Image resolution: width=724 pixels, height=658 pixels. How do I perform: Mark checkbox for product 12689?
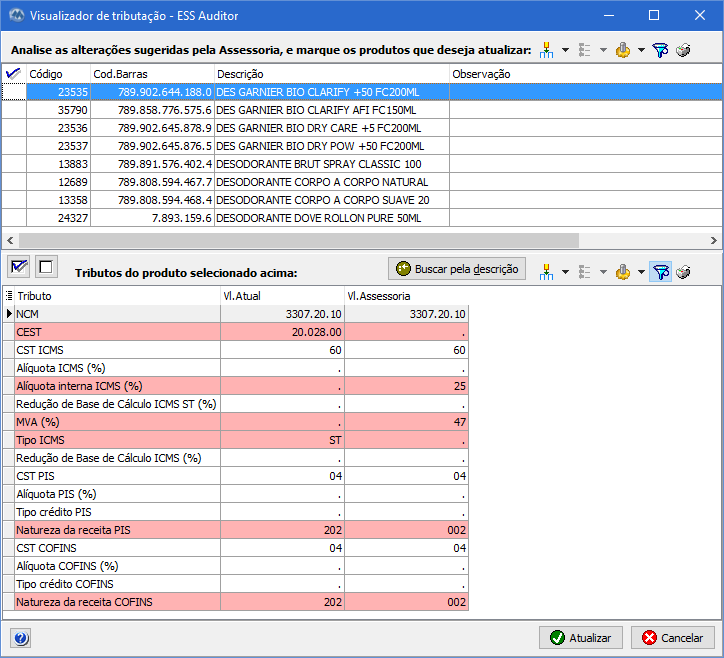(14, 182)
